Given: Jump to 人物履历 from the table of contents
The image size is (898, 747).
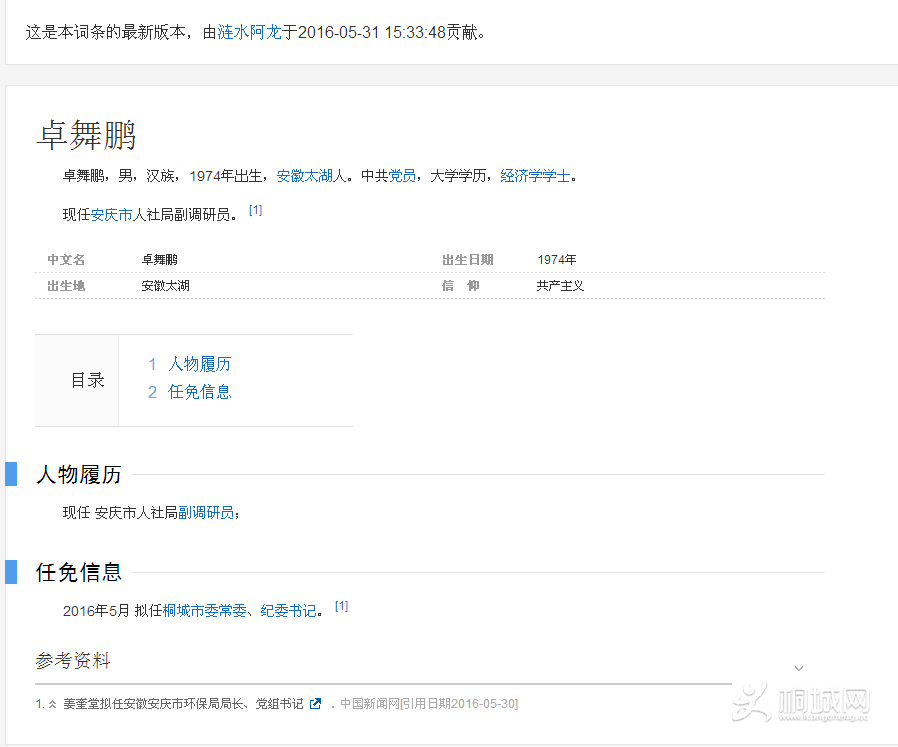Looking at the screenshot, I should pyautogui.click(x=199, y=364).
